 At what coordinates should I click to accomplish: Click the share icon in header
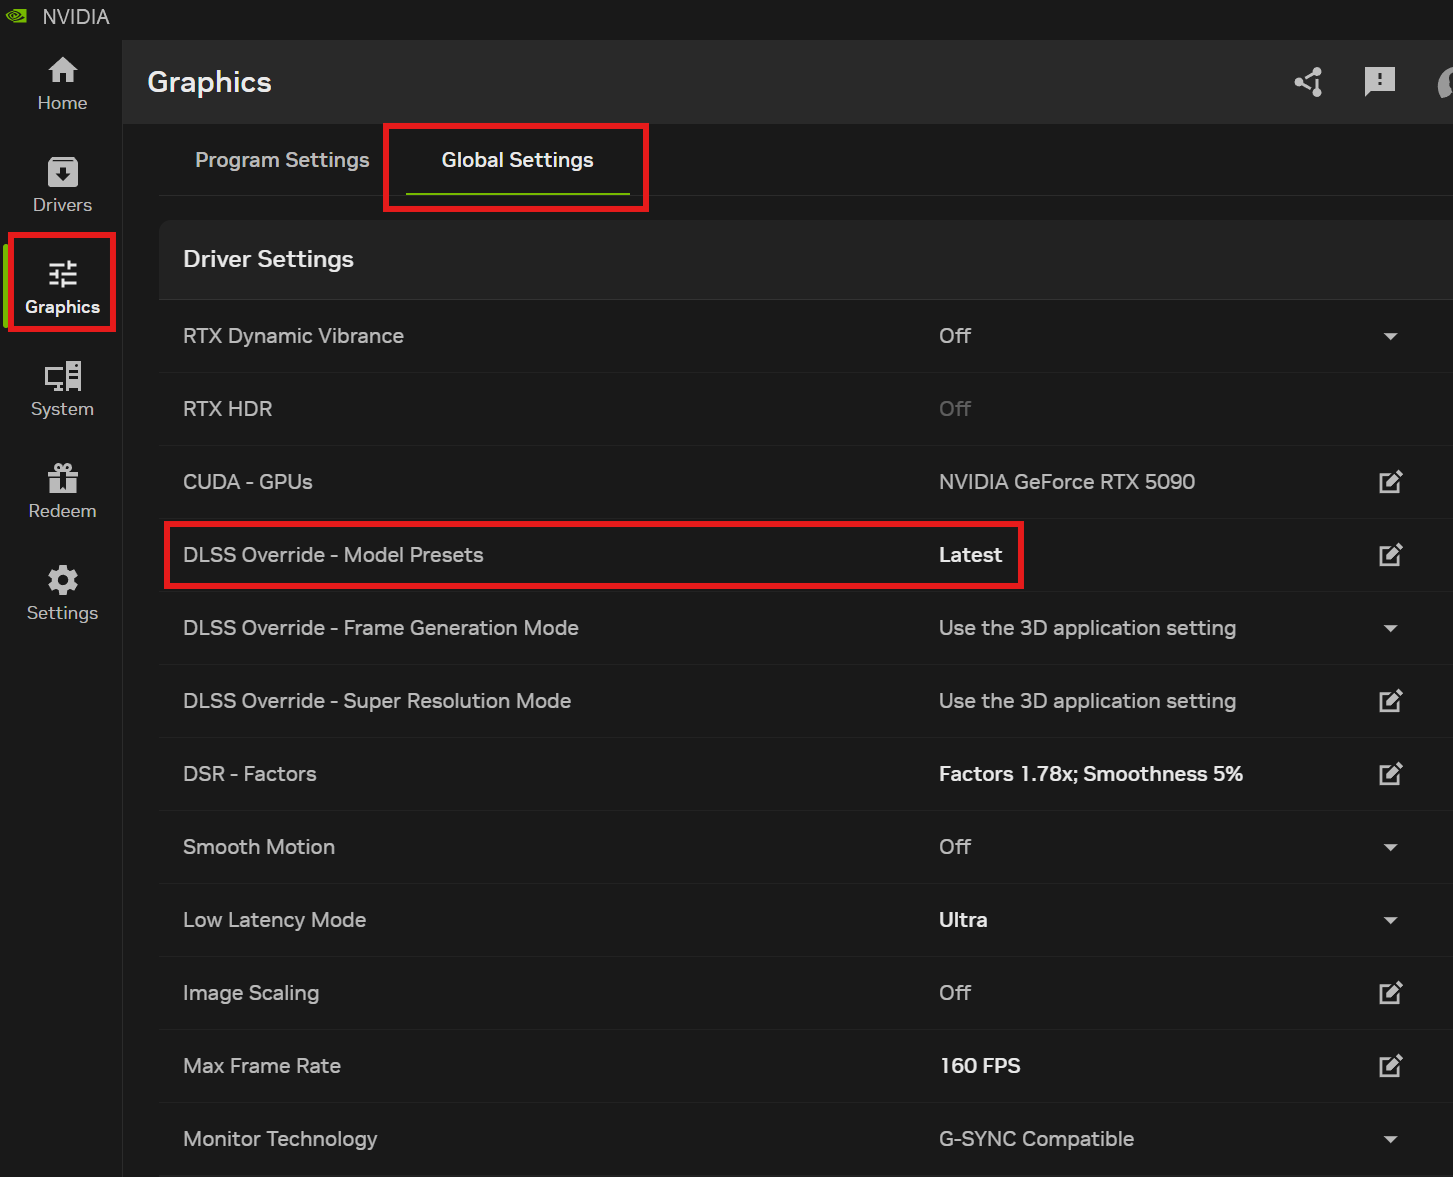pos(1308,82)
